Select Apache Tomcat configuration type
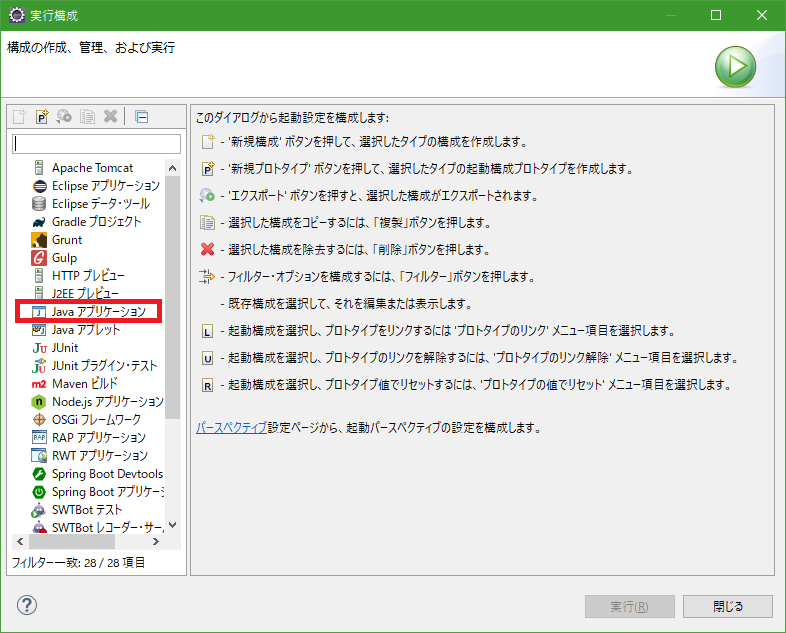The height and width of the screenshot is (633, 786). 92,168
